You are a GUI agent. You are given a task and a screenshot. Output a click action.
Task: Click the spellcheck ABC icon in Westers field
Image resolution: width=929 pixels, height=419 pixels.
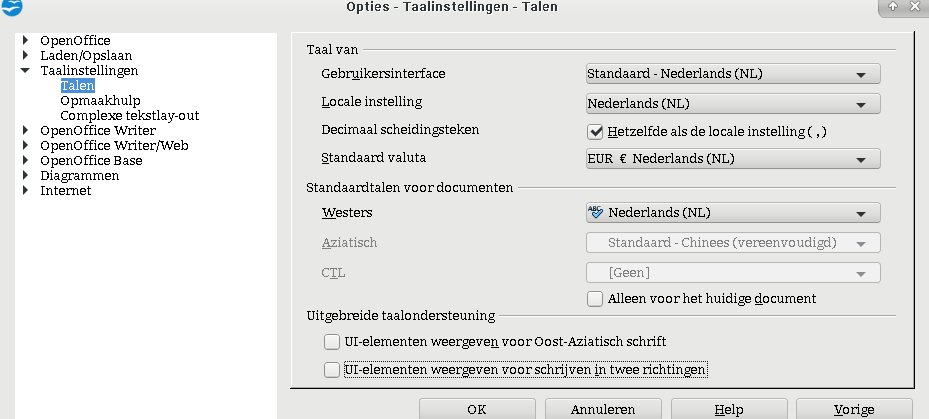(x=597, y=212)
